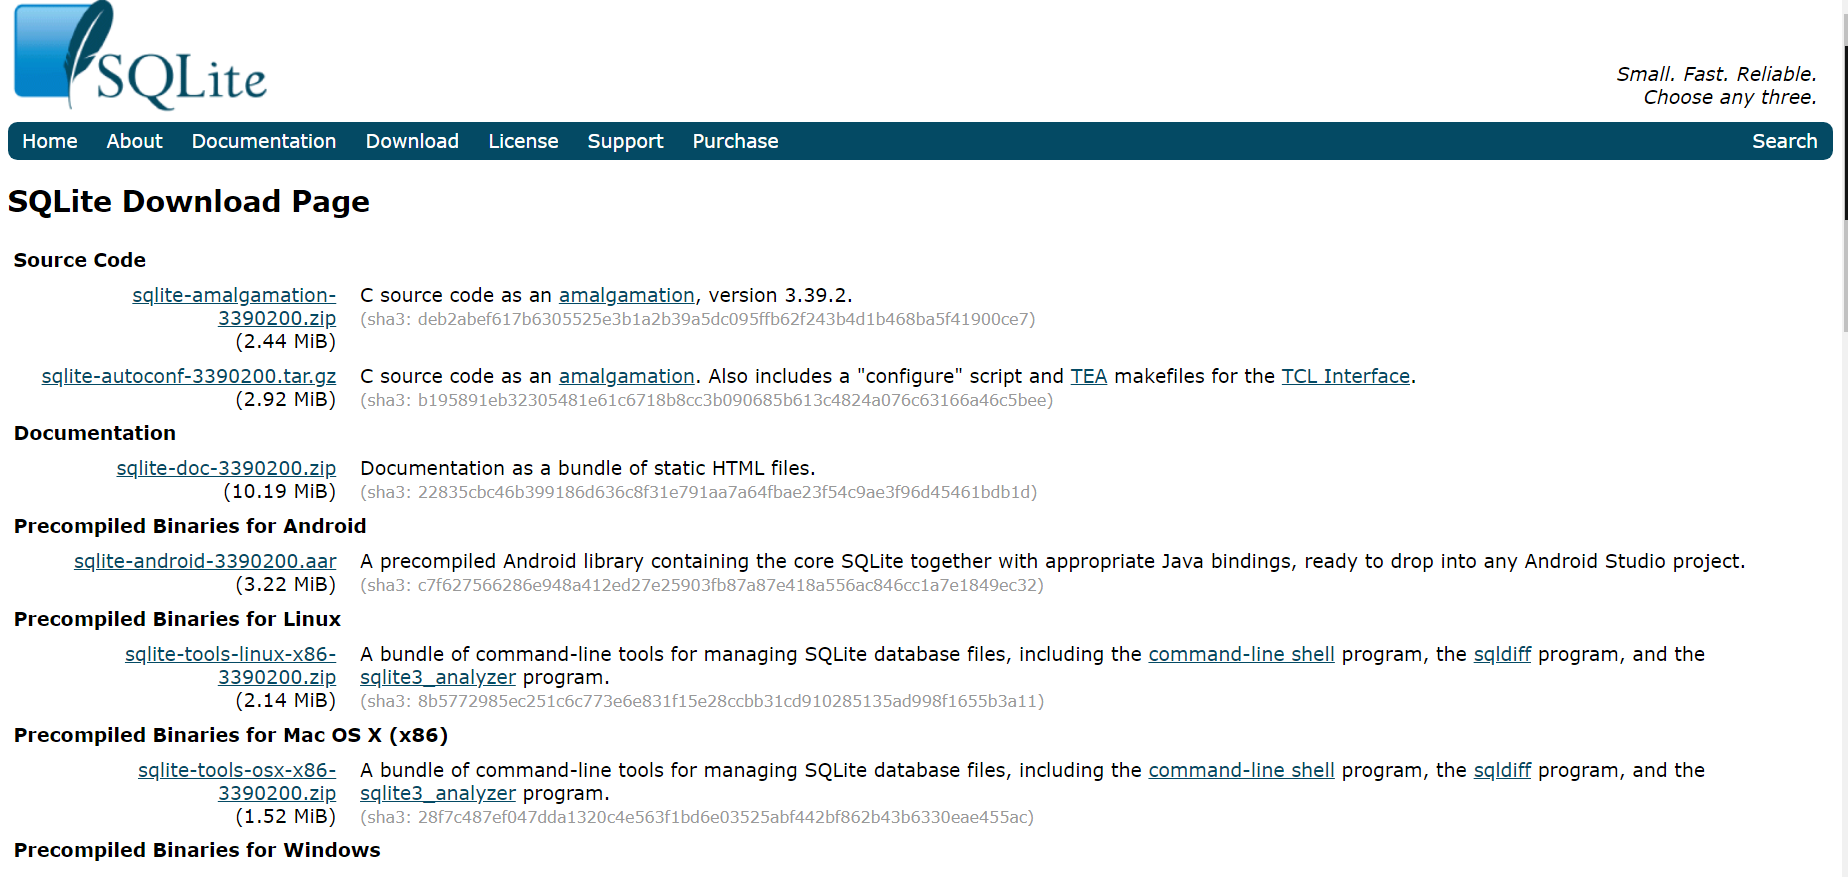Viewport: 1848px width, 877px height.
Task: Click Search in the navigation bar
Action: [1784, 141]
